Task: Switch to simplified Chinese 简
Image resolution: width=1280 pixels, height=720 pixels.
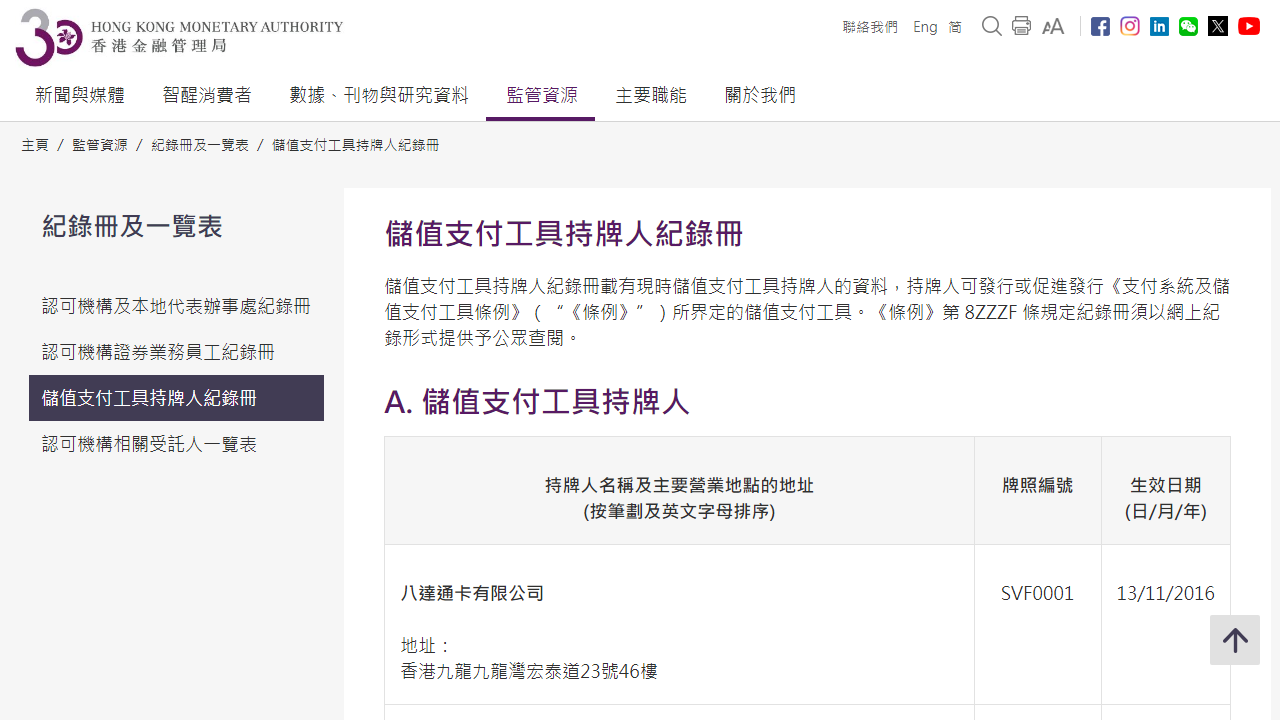Action: pos(955,27)
